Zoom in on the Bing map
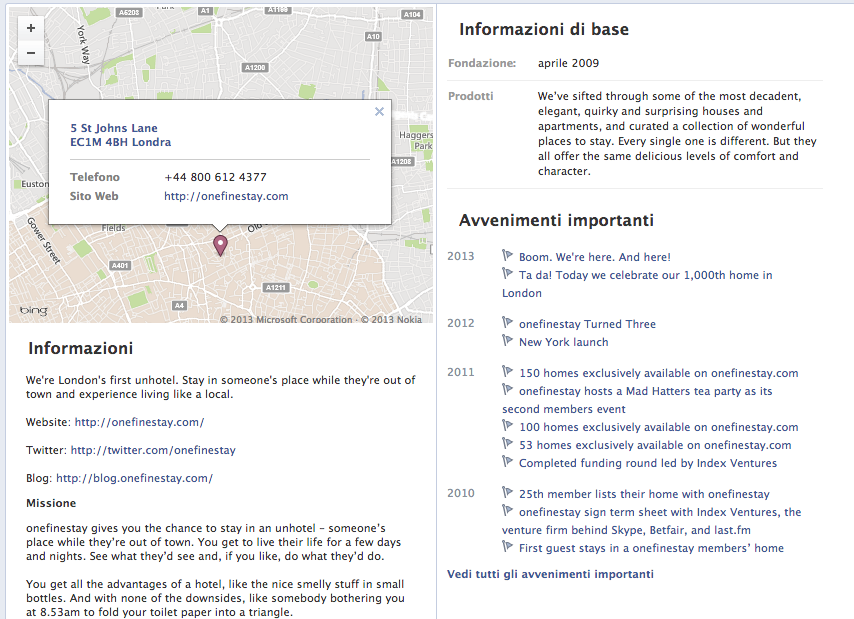Viewport: 854px width, 619px height. 31,28
